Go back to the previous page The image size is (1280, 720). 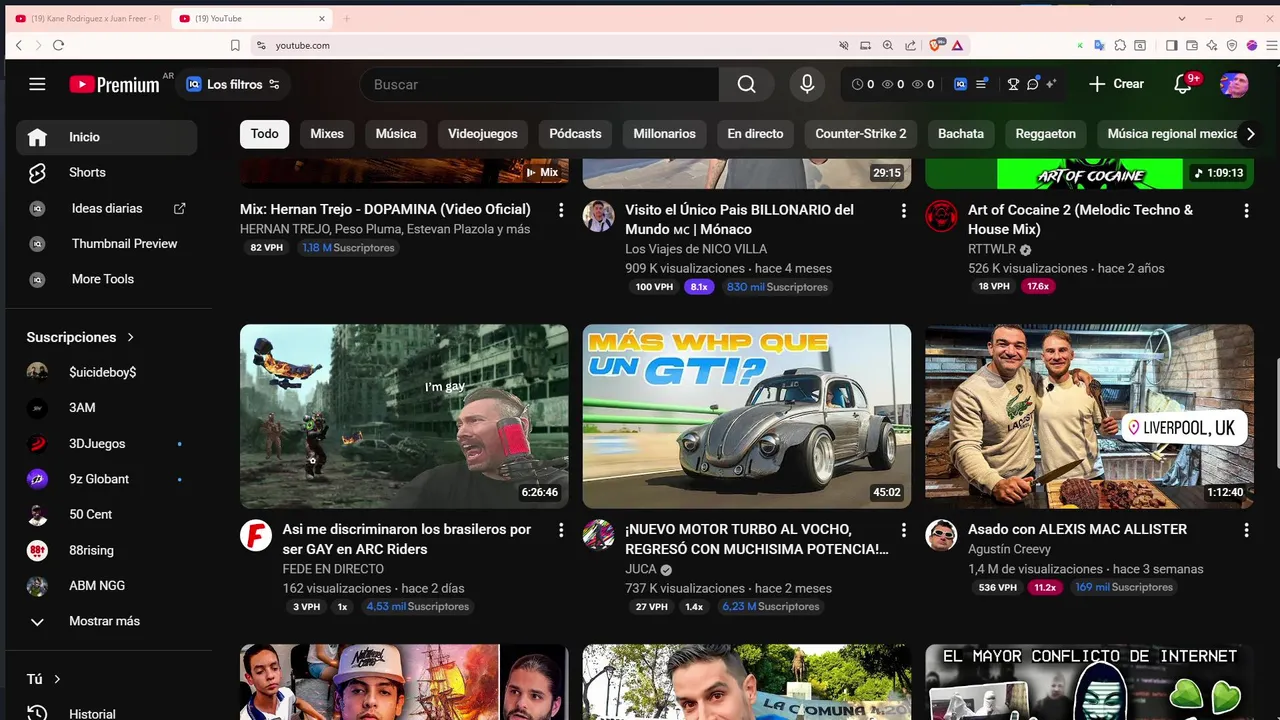(18, 45)
